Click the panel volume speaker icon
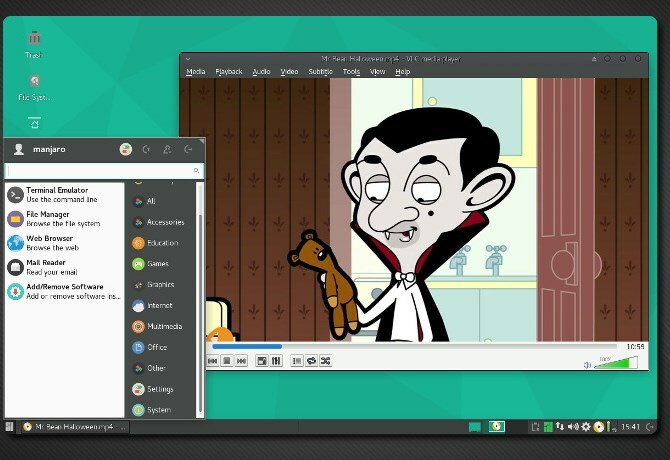The image size is (670, 460). [573, 427]
